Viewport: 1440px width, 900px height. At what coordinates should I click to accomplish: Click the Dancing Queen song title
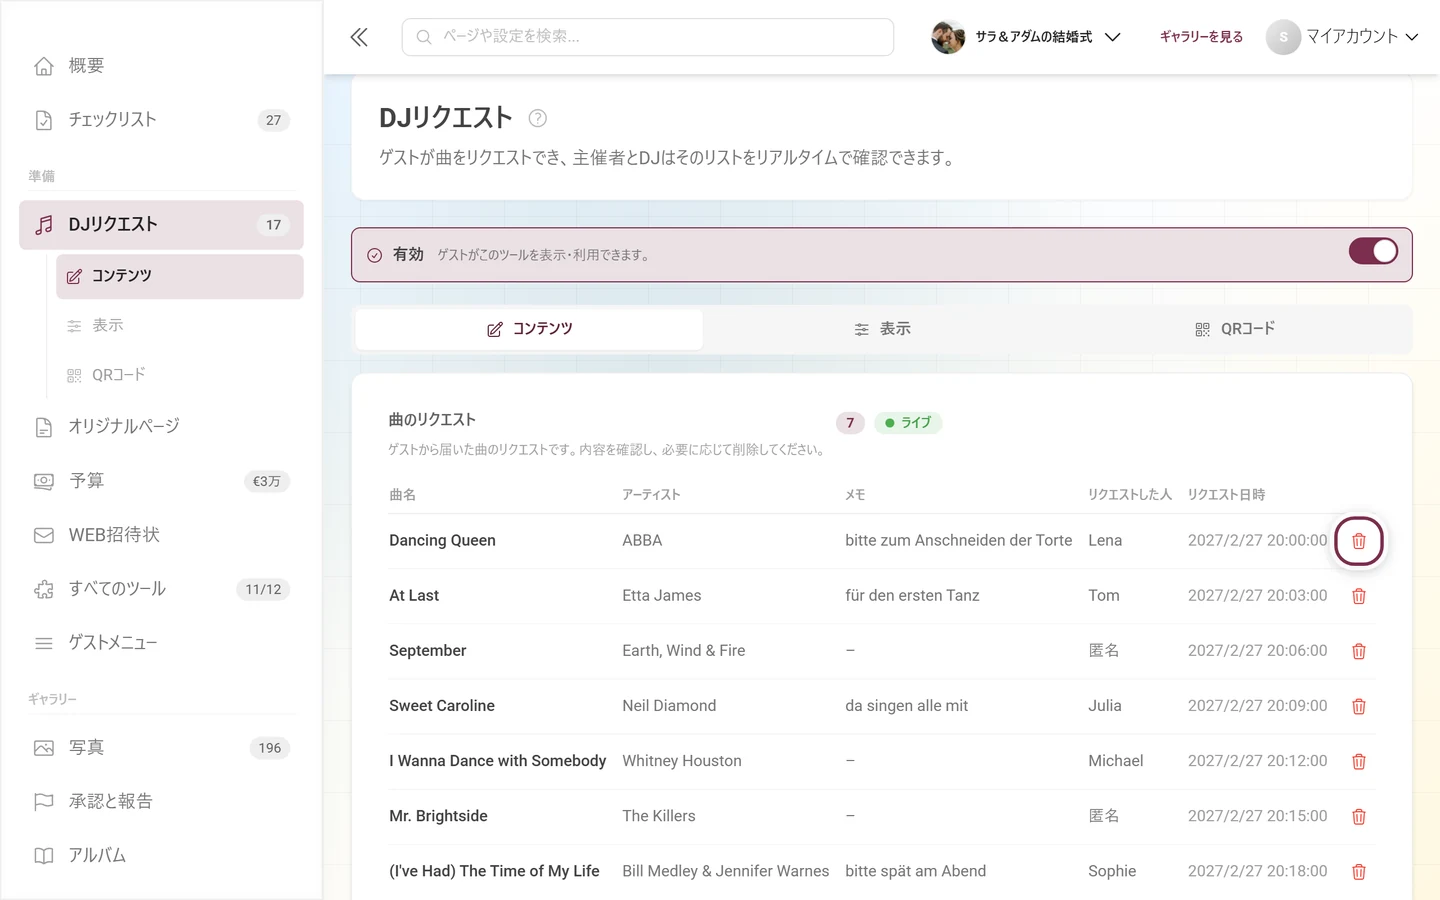pos(442,541)
